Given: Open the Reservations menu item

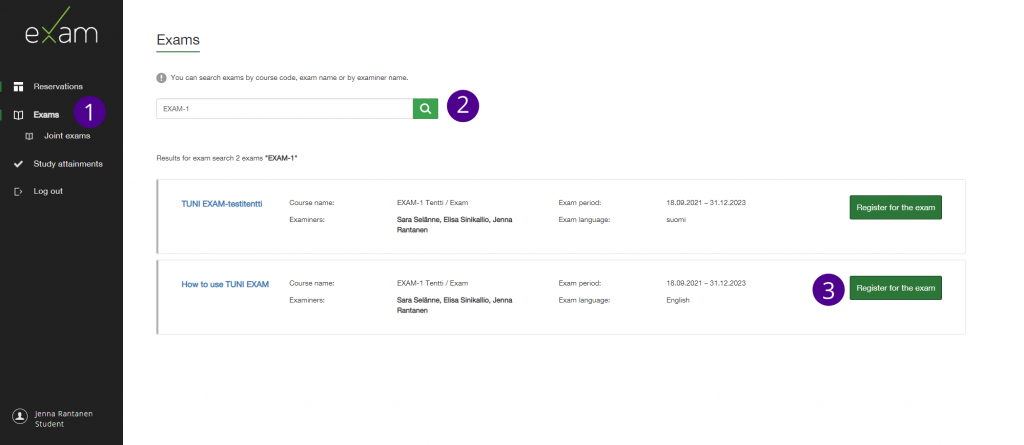Looking at the screenshot, I should pos(58,86).
